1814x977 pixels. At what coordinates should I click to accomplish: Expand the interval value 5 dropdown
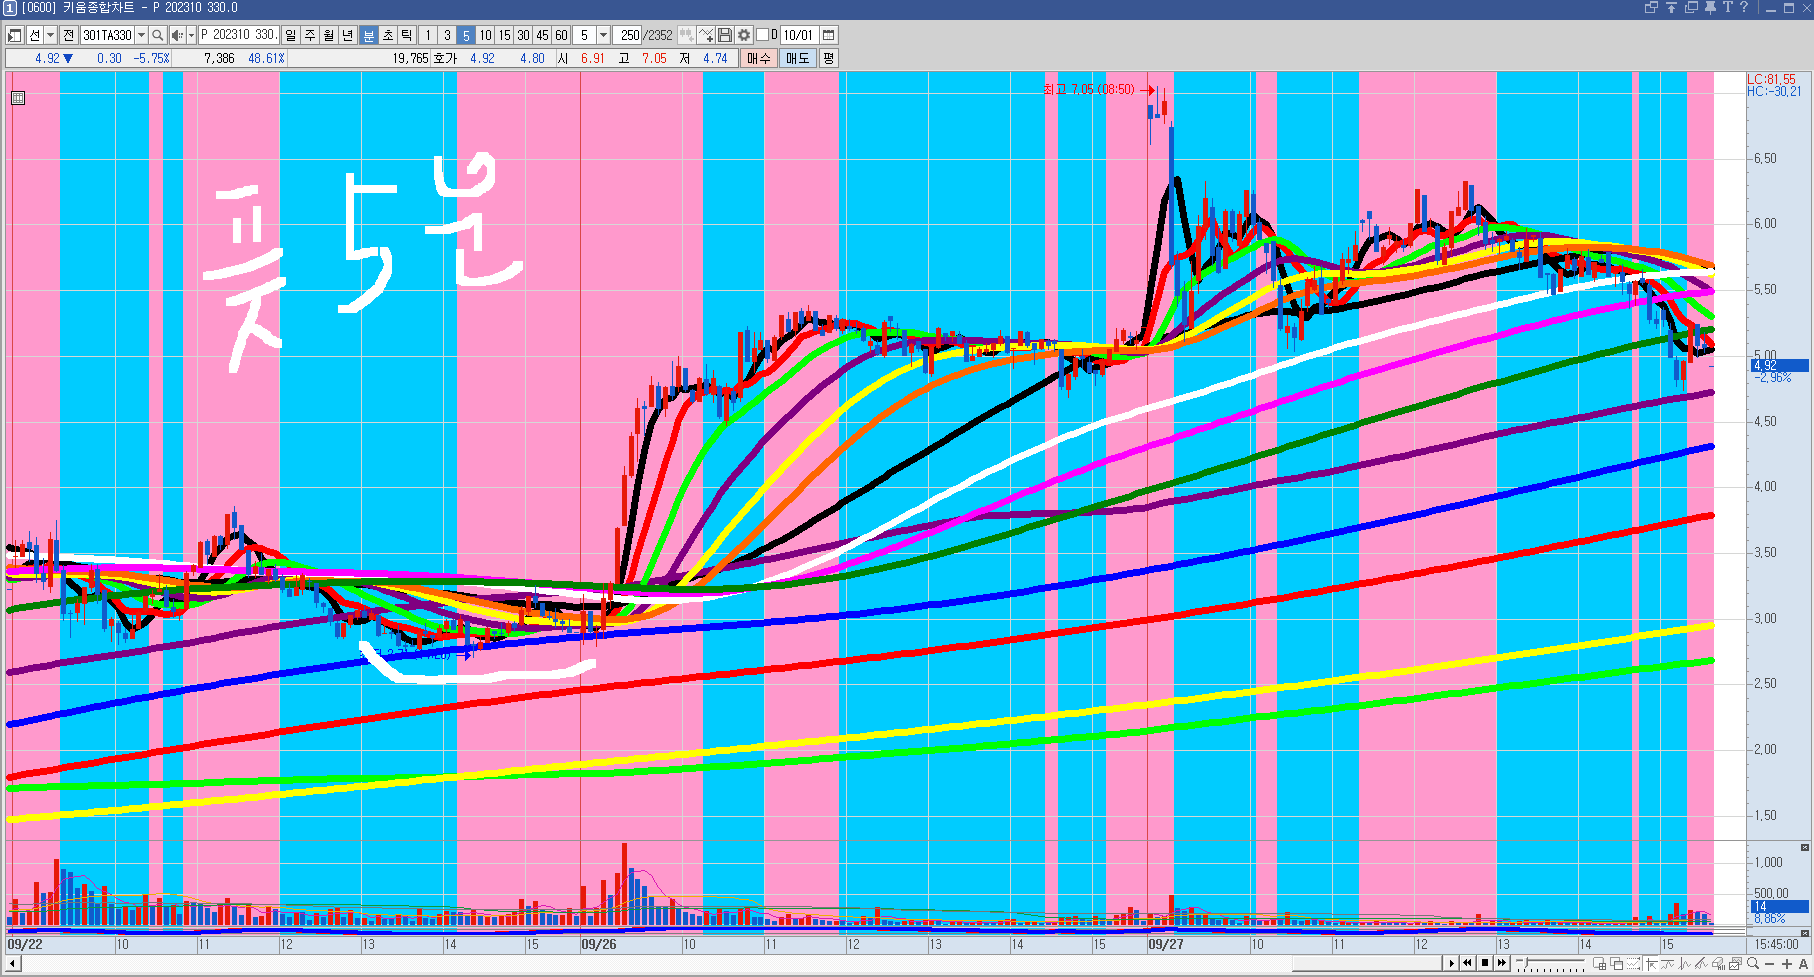coord(603,35)
